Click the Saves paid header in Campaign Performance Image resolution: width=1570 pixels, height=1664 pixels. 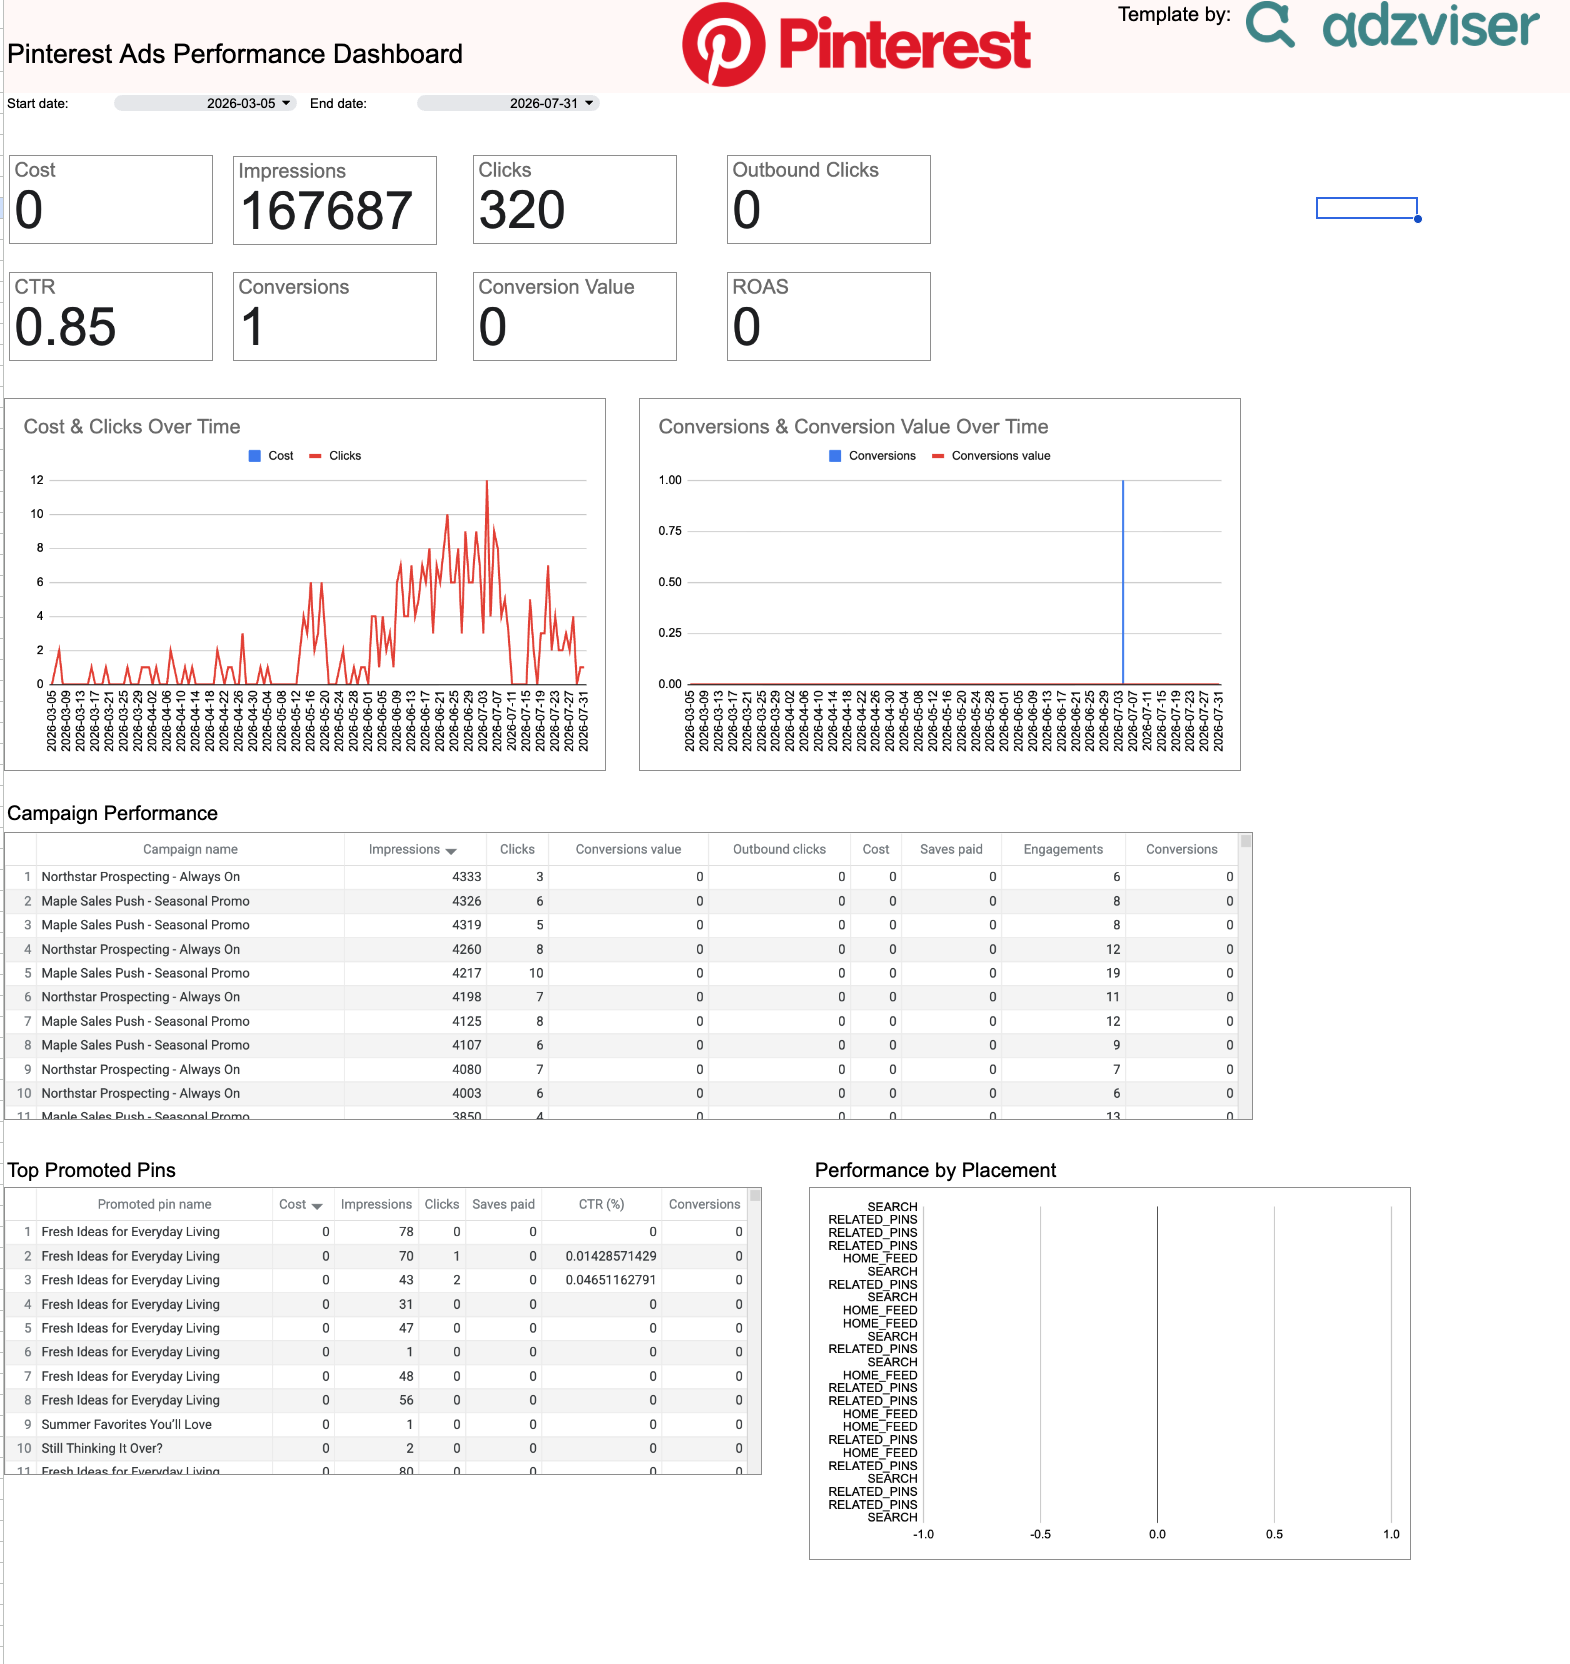click(x=951, y=849)
